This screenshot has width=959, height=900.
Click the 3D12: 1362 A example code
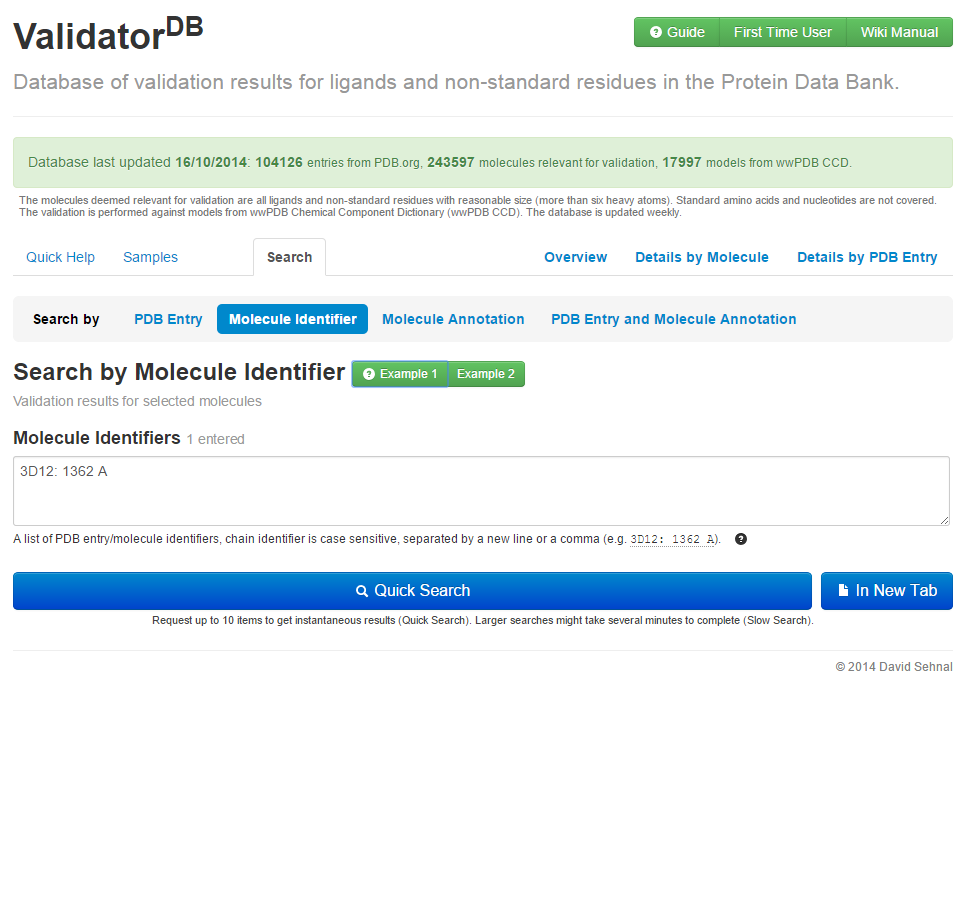coord(672,539)
